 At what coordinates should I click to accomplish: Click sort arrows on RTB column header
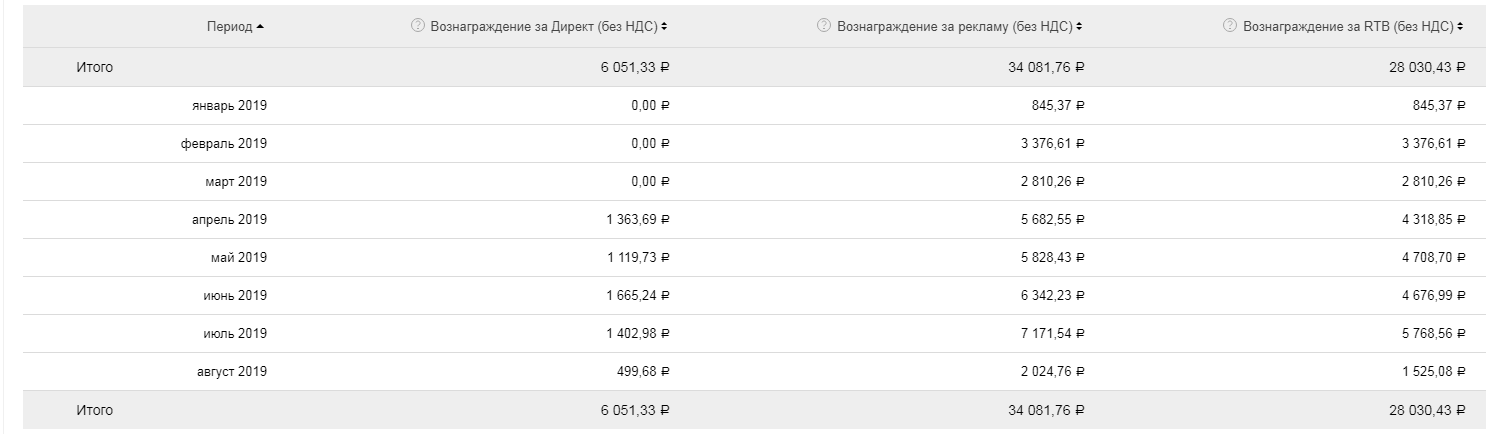1462,25
